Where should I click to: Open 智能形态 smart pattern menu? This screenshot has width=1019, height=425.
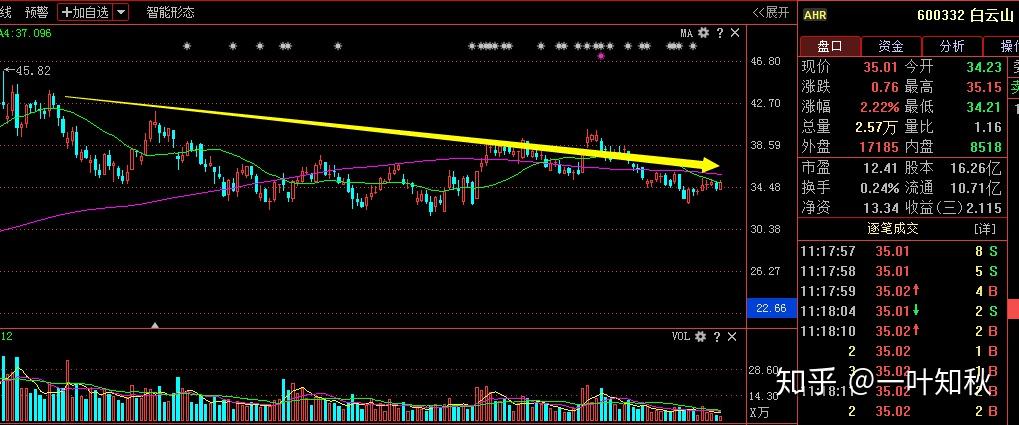click(x=170, y=12)
